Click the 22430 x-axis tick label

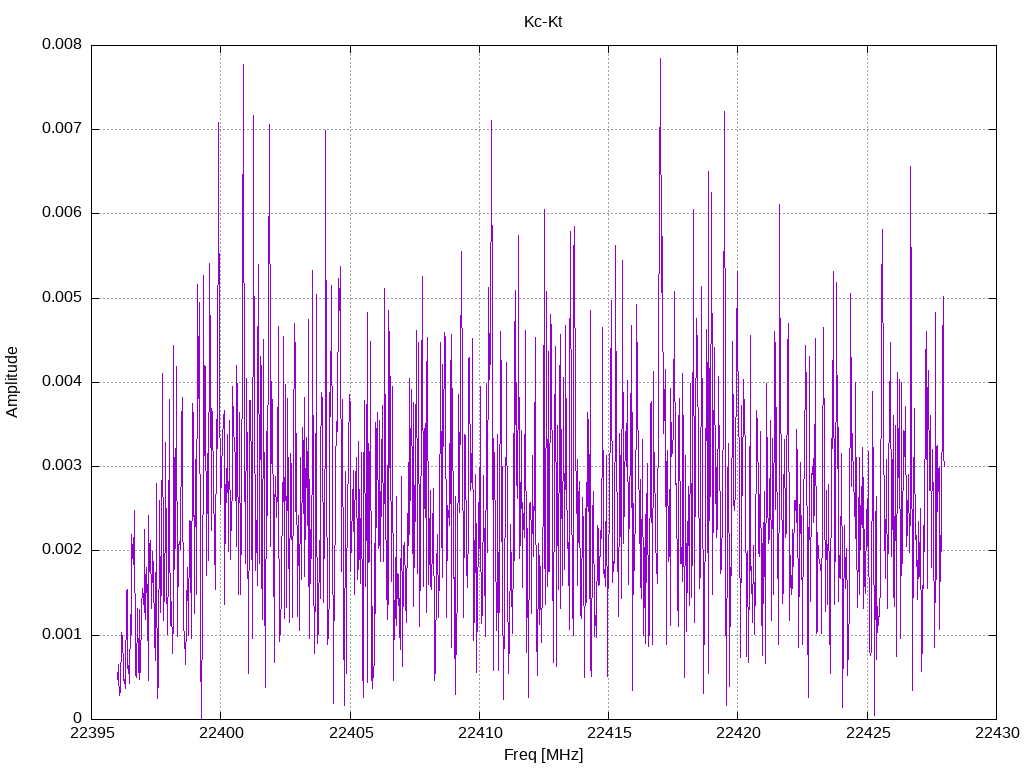click(x=997, y=733)
